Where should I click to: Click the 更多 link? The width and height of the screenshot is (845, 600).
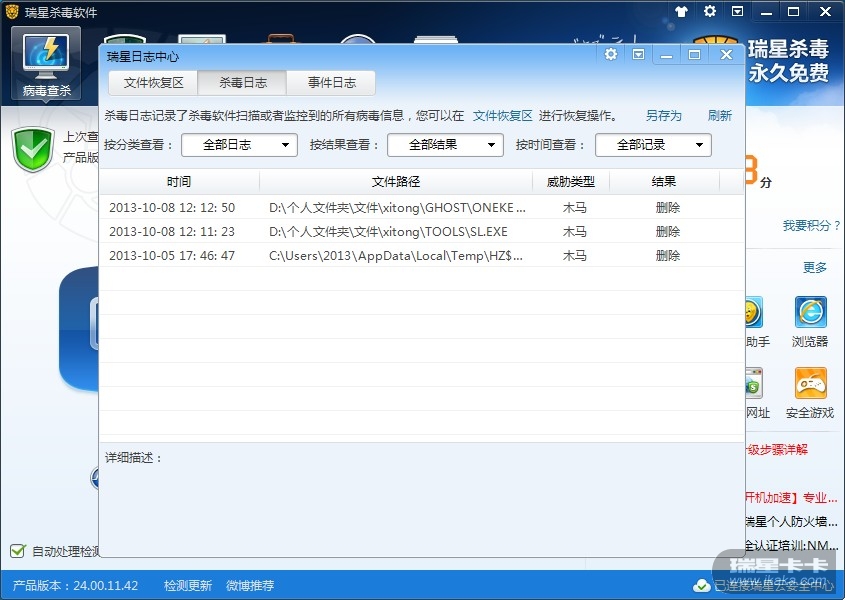pyautogui.click(x=814, y=267)
